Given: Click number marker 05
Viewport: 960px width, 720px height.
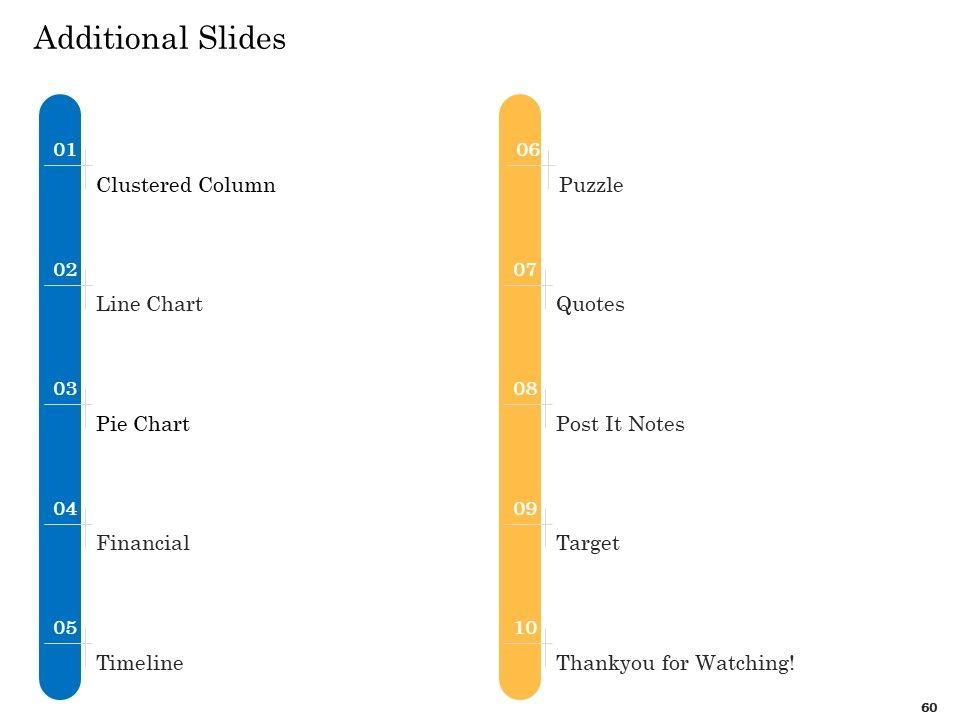Looking at the screenshot, I should pos(65,628).
